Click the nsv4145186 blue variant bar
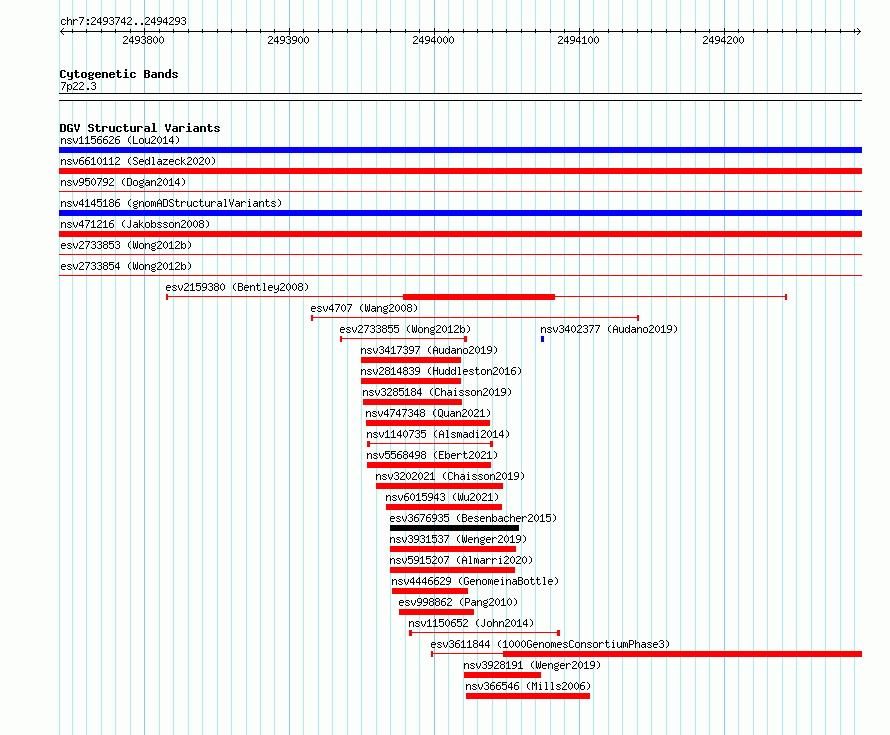Viewport: 890px width, 735px height. pos(460,213)
